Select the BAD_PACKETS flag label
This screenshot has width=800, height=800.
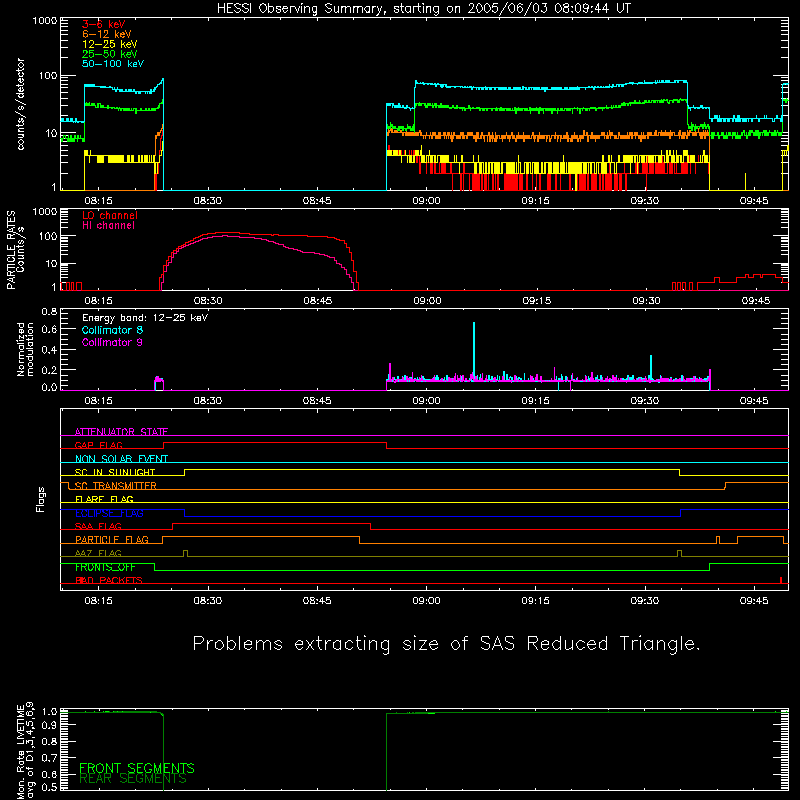109,580
